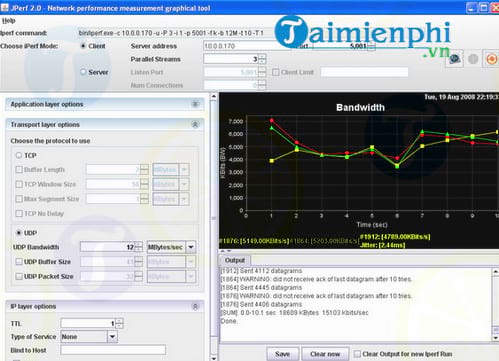This screenshot has height=361, width=499.
Task: Click the UDP Buffer Size spinner arrows
Action: pyautogui.click(x=139, y=262)
